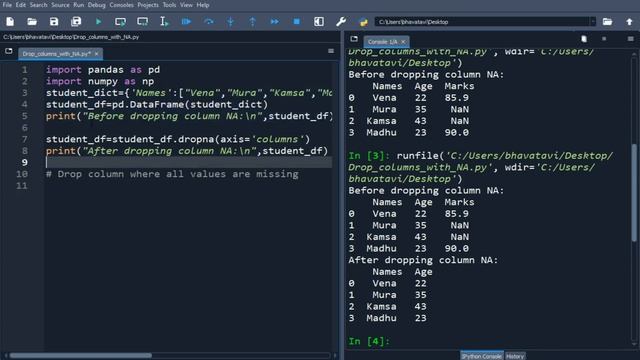Viewport: 640px width, 360px height.
Task: Click line 1 'import pandas as pd'
Action: (103, 70)
